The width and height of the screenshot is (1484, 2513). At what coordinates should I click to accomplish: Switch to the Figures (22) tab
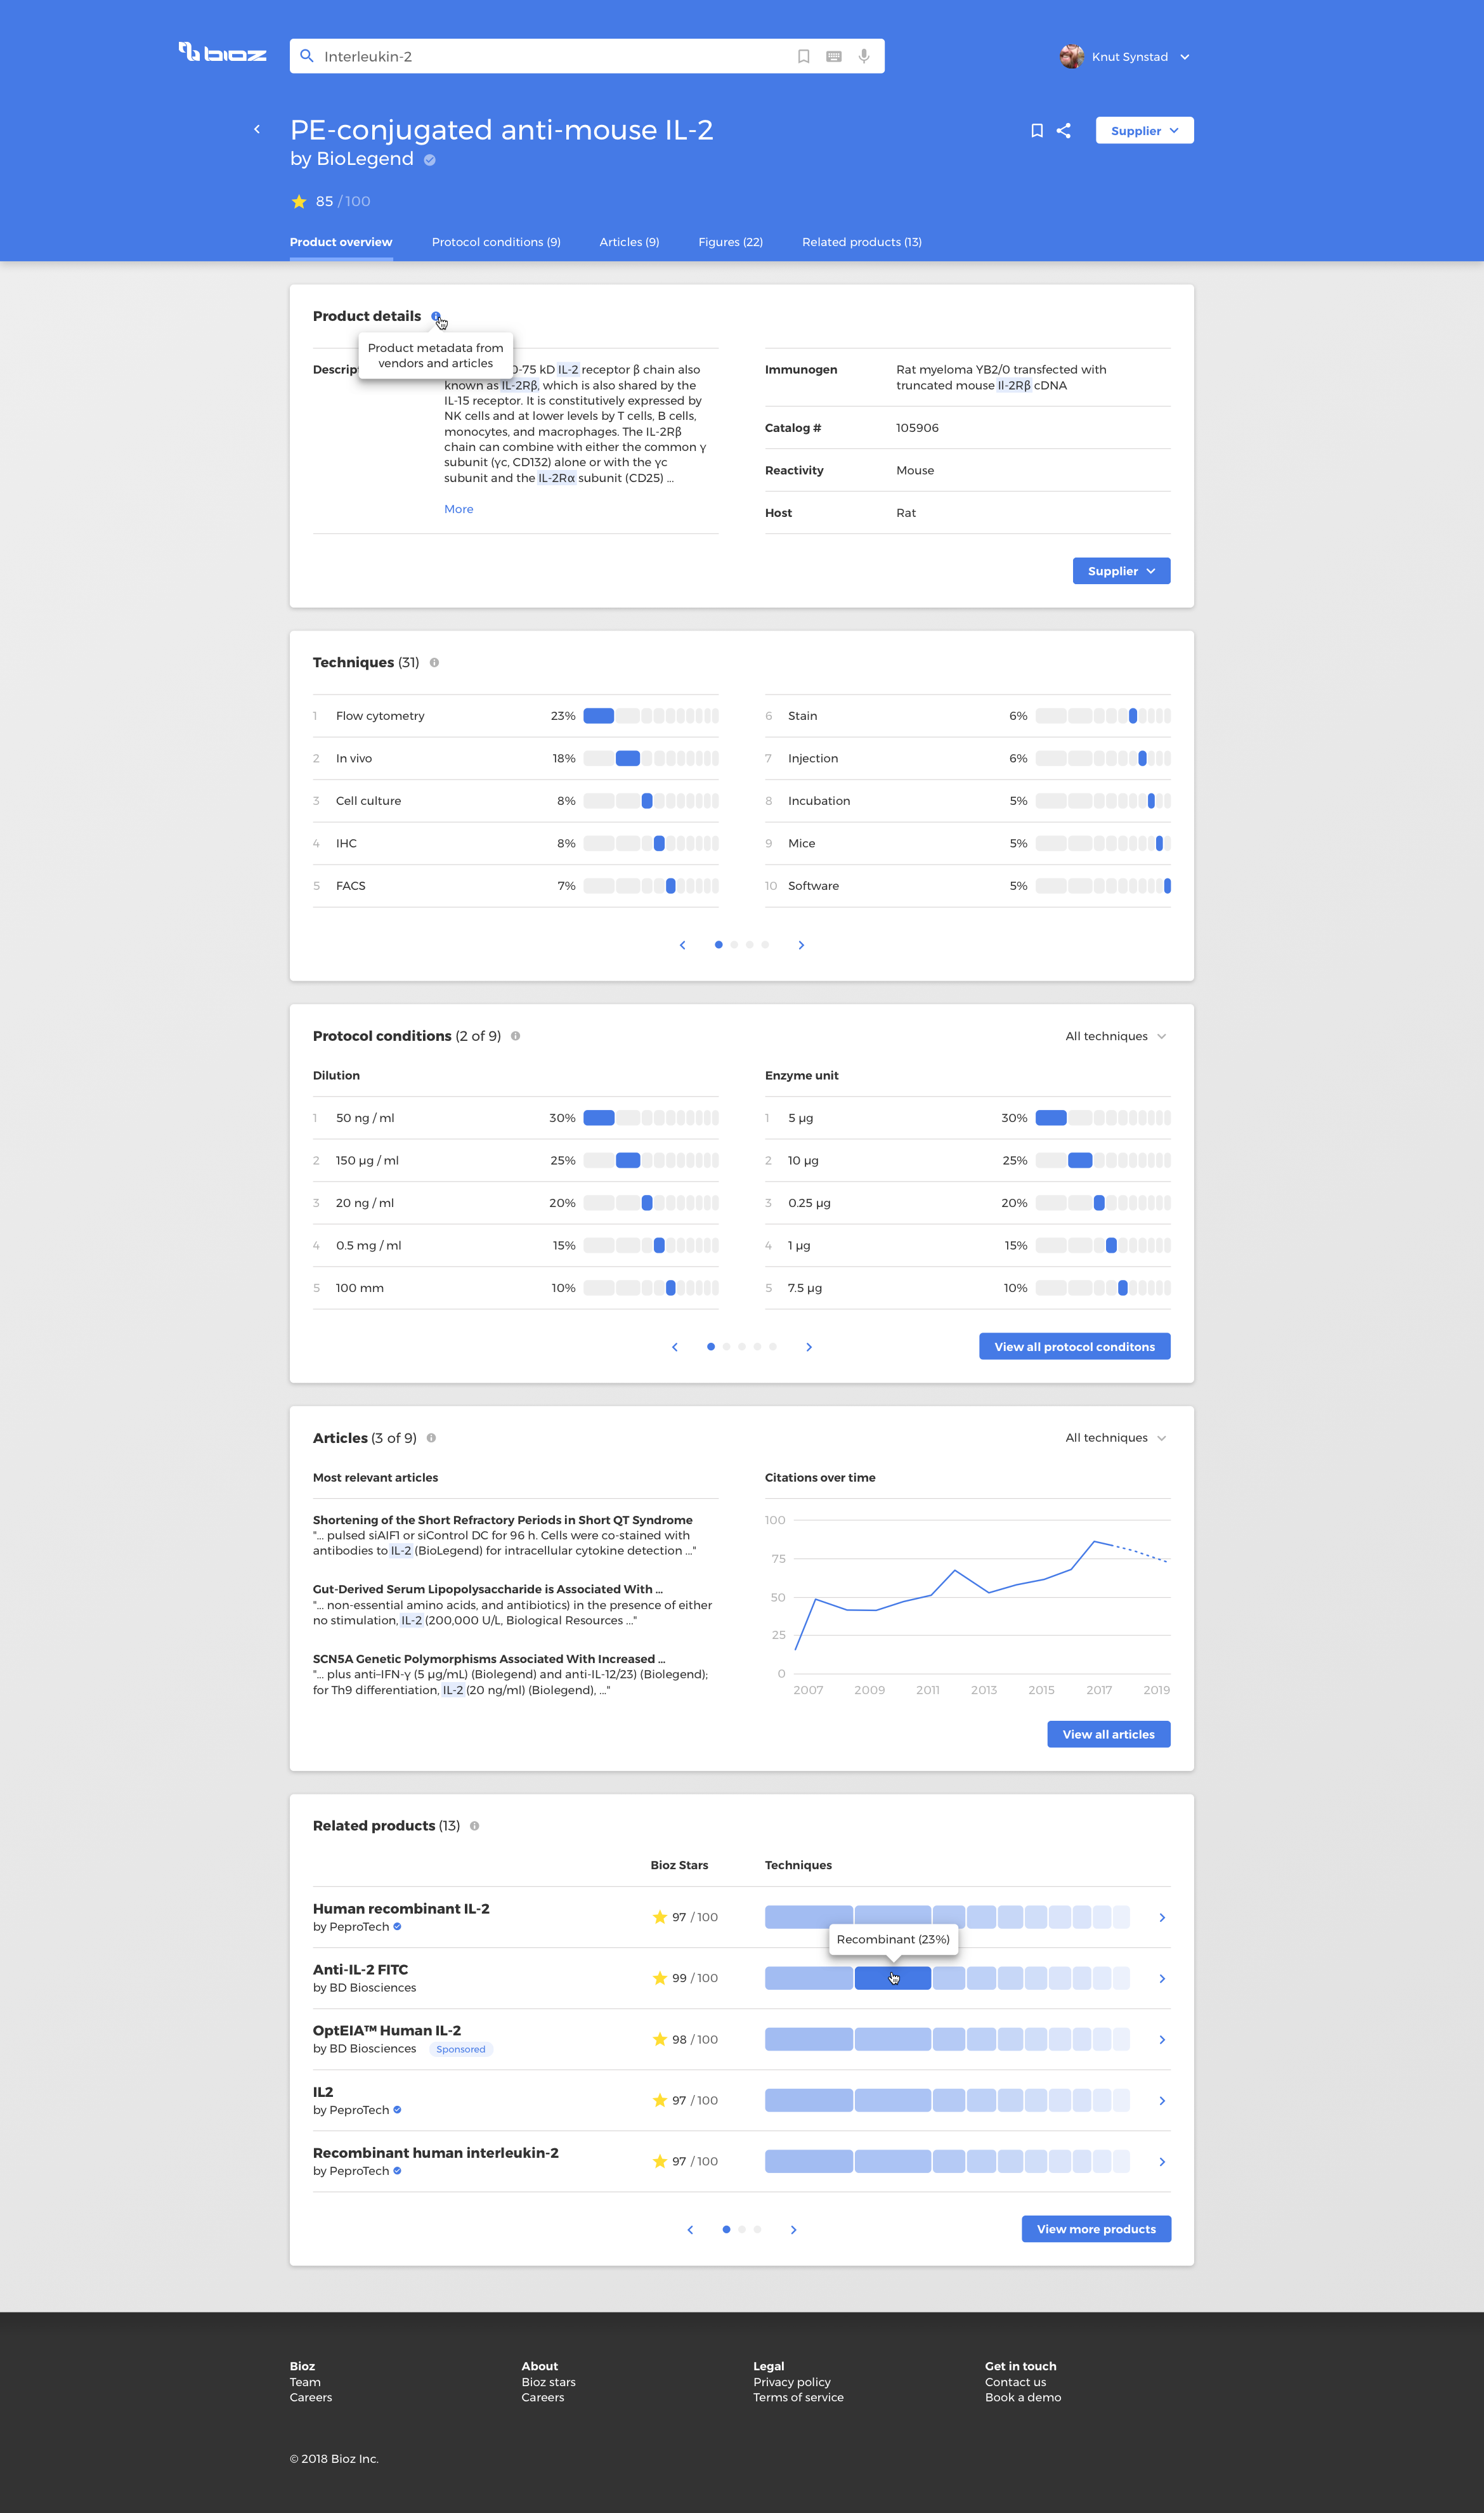pos(730,242)
